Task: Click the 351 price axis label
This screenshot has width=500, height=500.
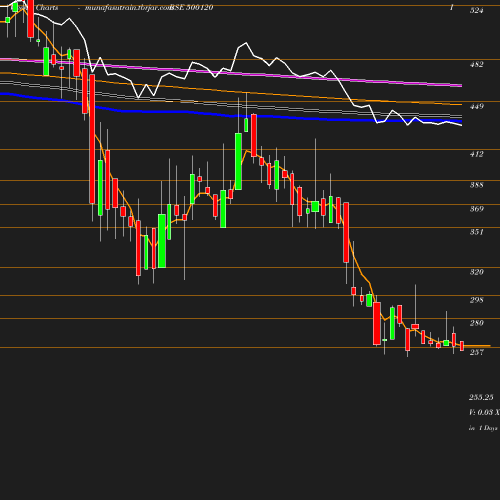Action: [x=476, y=232]
